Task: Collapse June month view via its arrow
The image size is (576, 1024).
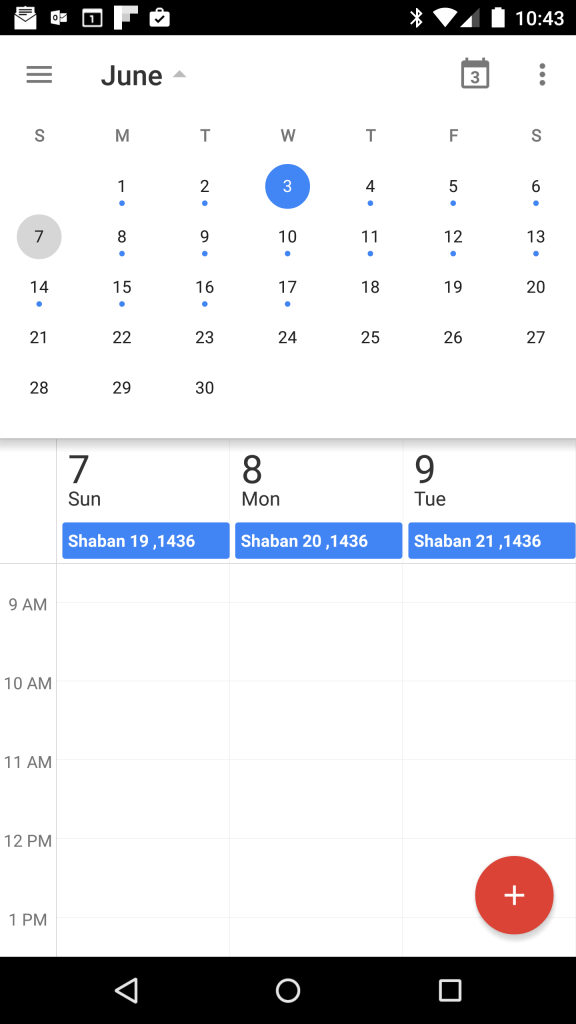Action: 179,73
